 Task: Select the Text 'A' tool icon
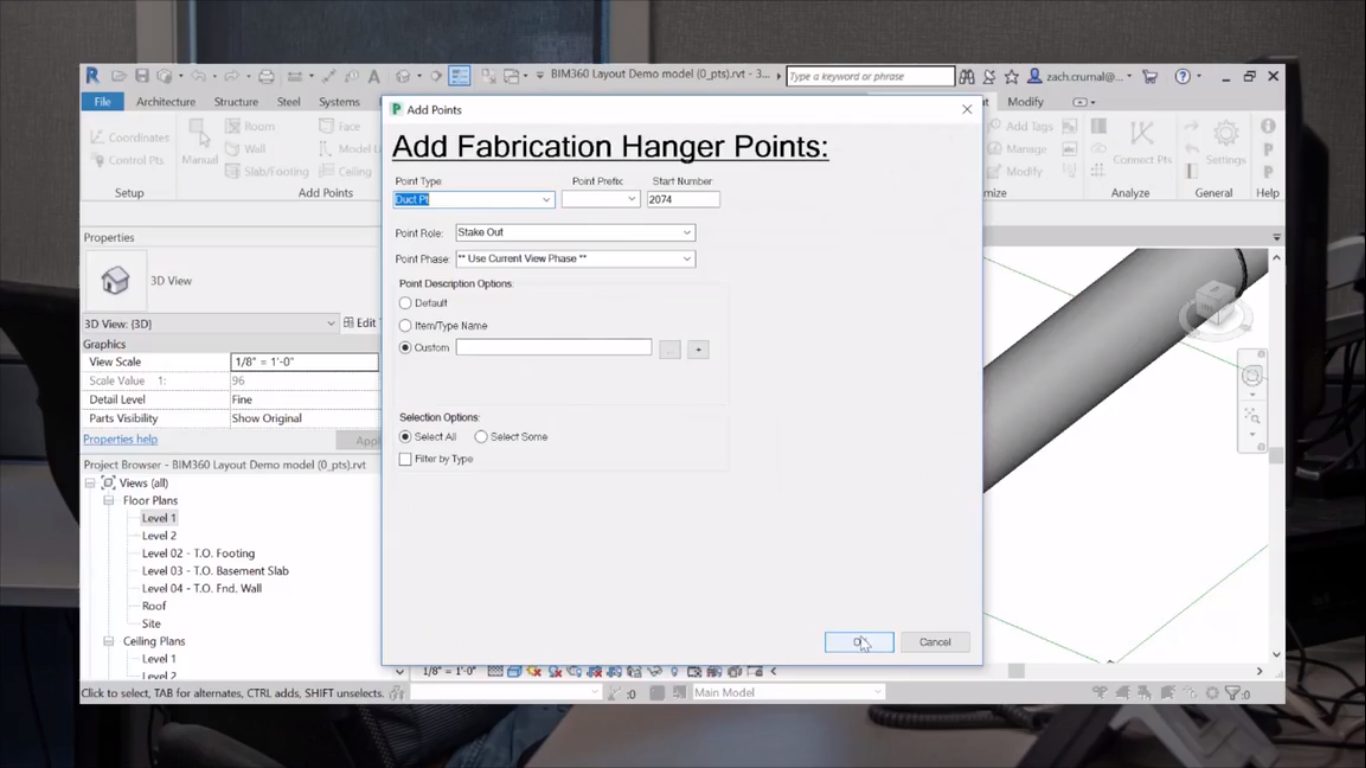[374, 76]
